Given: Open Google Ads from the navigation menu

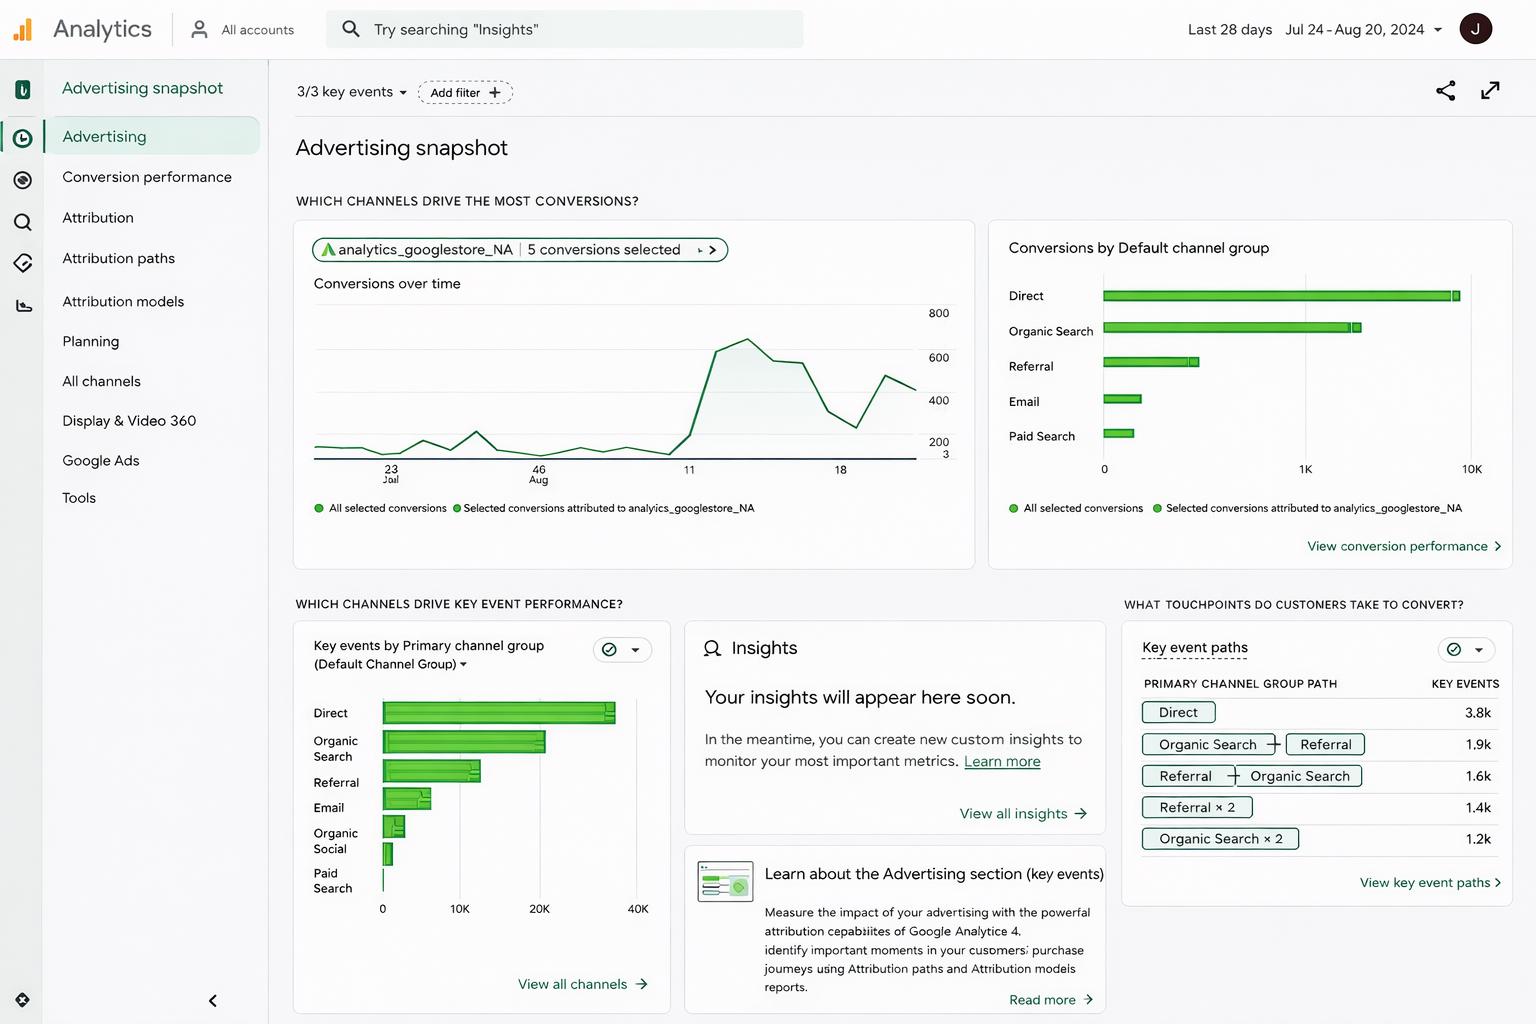Looking at the screenshot, I should coord(100,460).
